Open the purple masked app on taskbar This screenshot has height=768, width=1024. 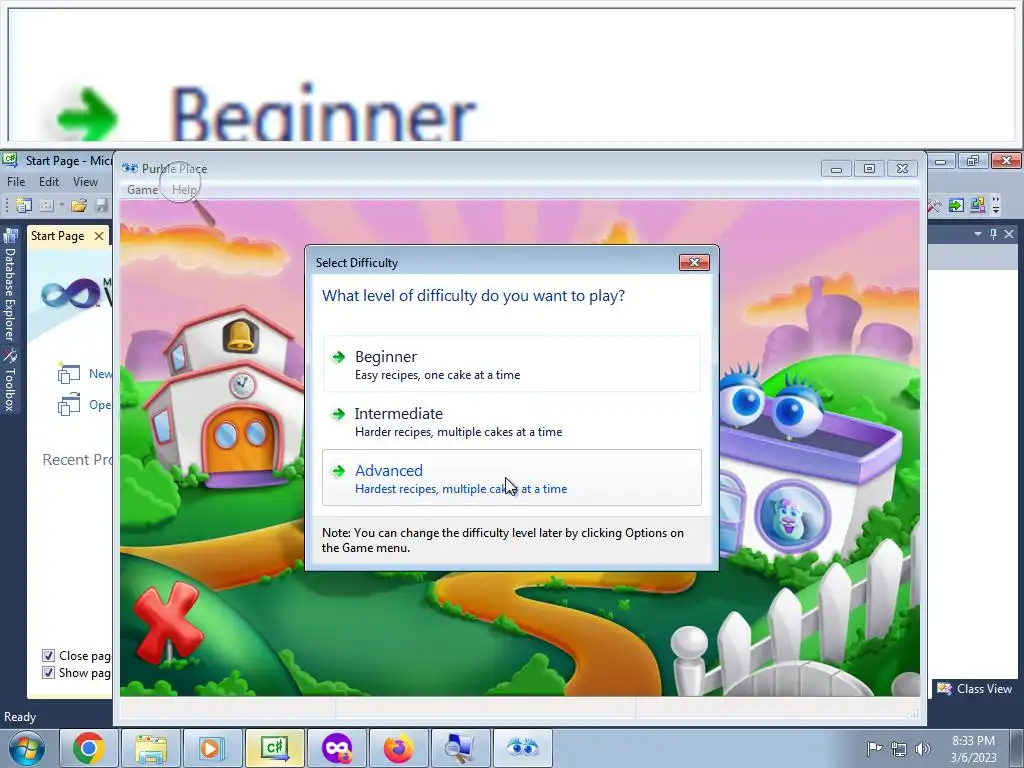[336, 748]
